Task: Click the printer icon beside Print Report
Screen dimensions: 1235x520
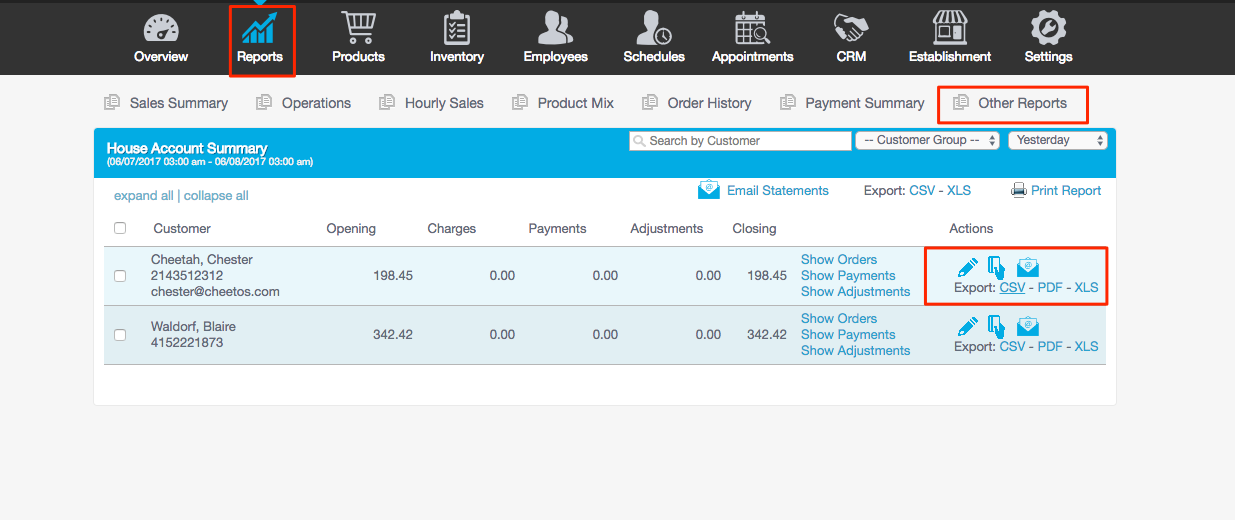Action: click(1019, 190)
